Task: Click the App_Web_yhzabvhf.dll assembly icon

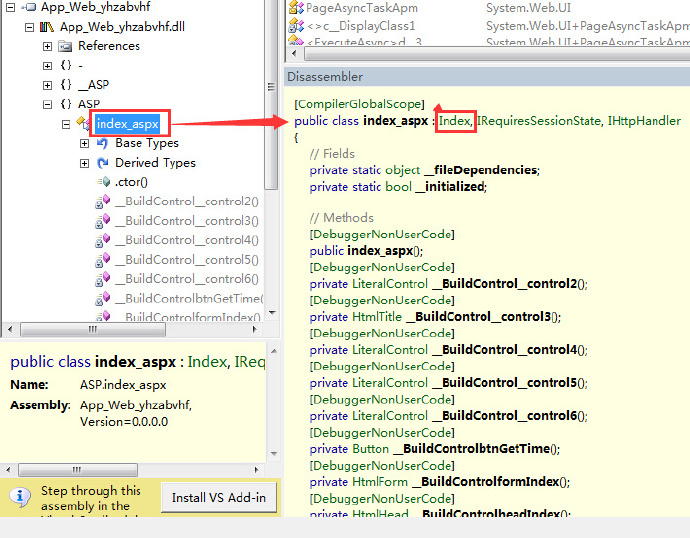Action: pos(47,27)
